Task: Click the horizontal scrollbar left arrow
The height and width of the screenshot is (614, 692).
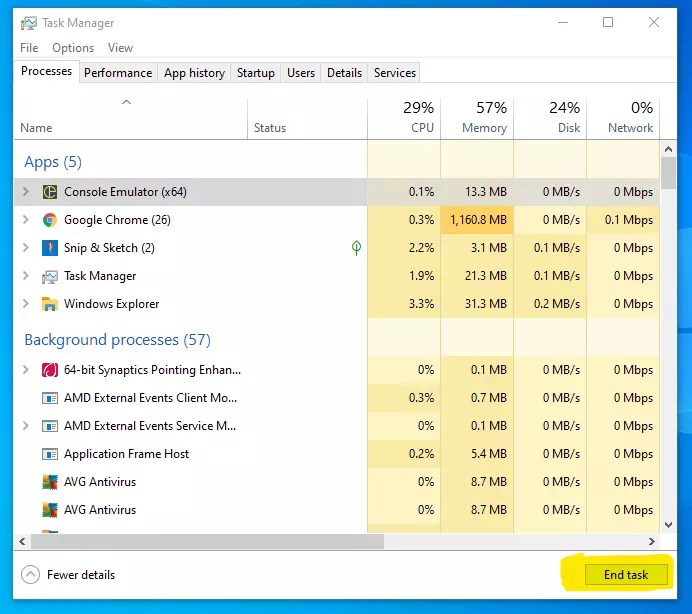Action: (x=22, y=541)
